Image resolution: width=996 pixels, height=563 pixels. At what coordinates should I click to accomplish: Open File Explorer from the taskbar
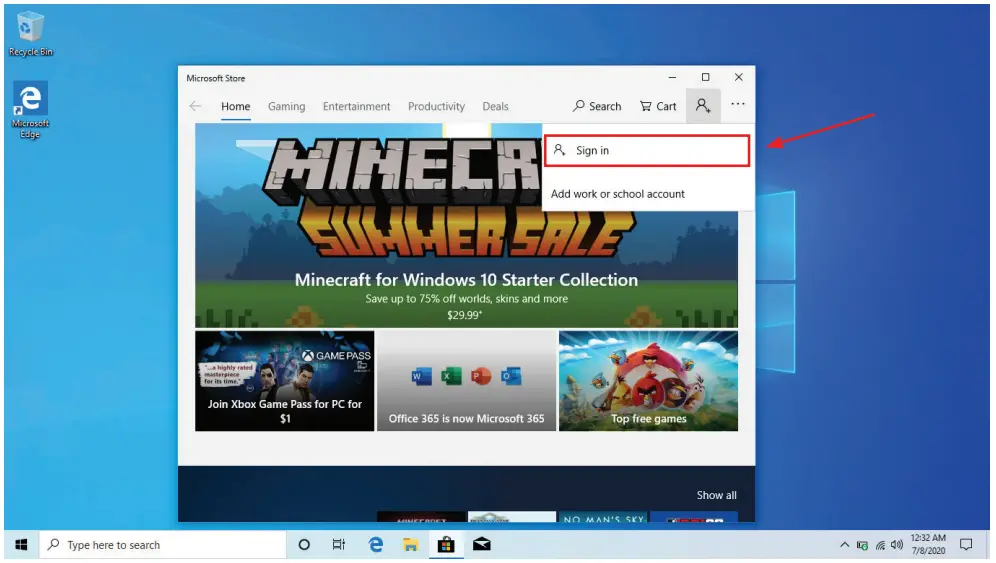point(410,545)
